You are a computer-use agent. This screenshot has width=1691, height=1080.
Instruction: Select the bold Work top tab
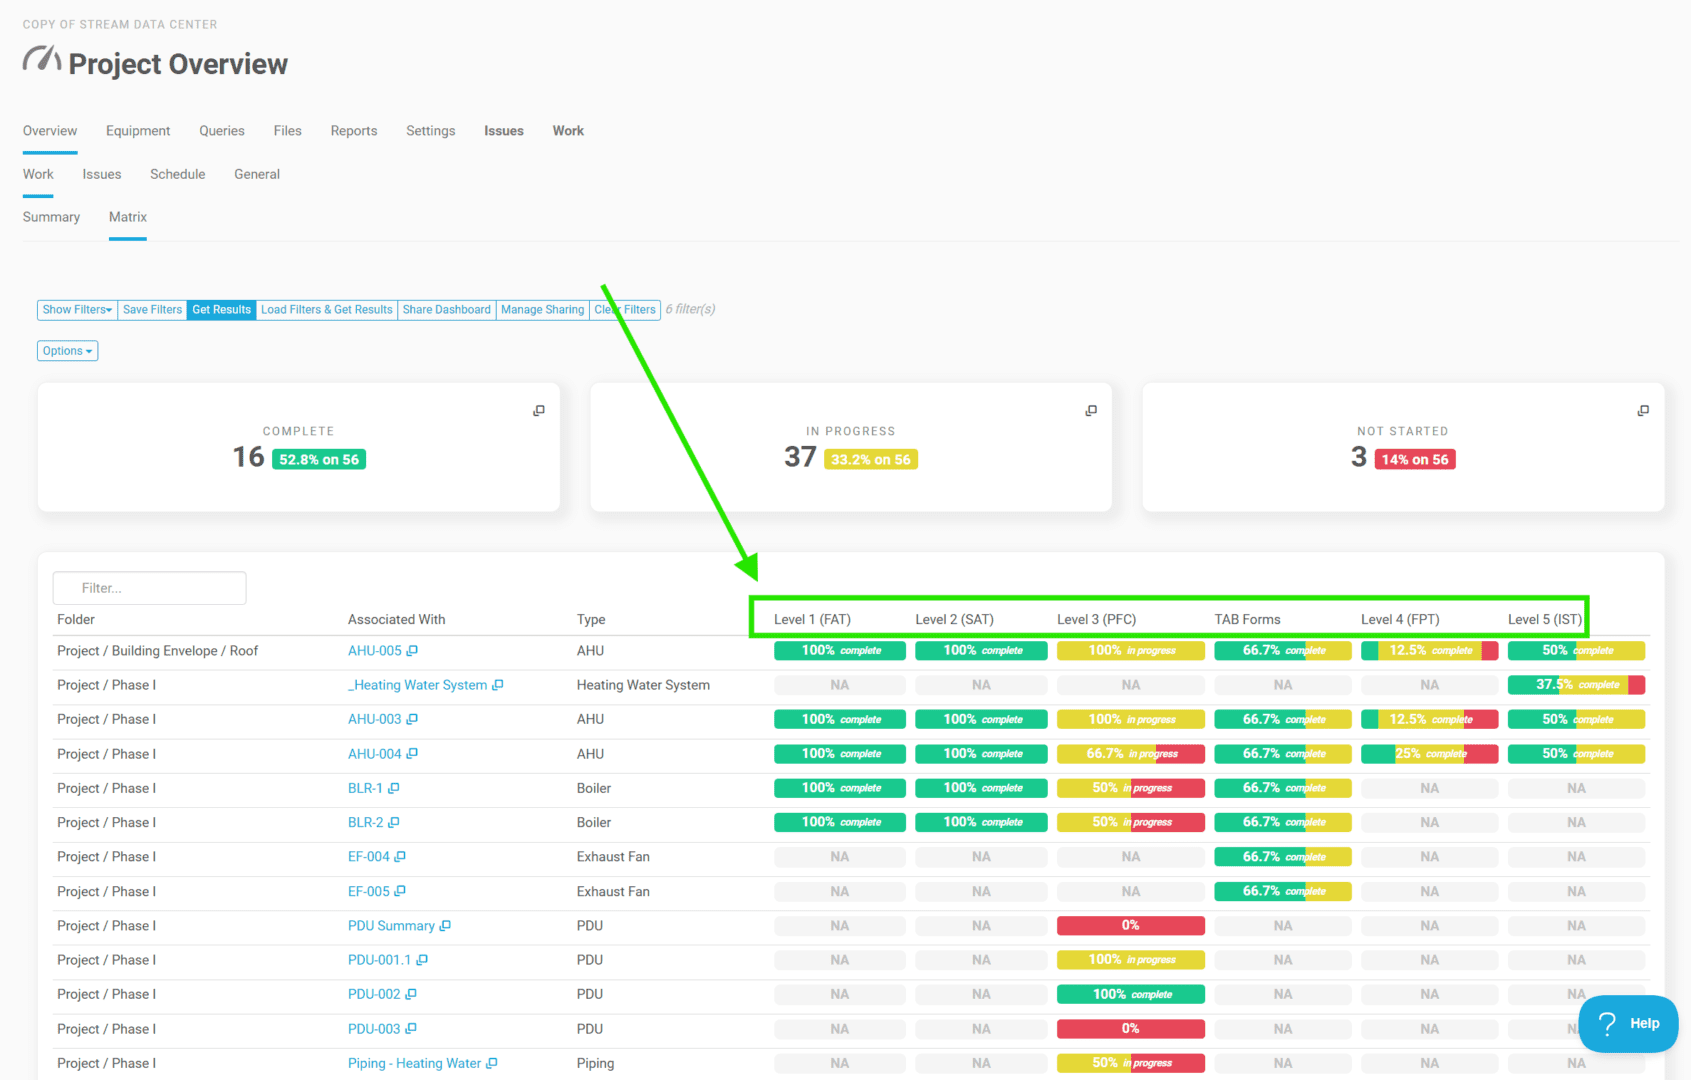point(568,131)
